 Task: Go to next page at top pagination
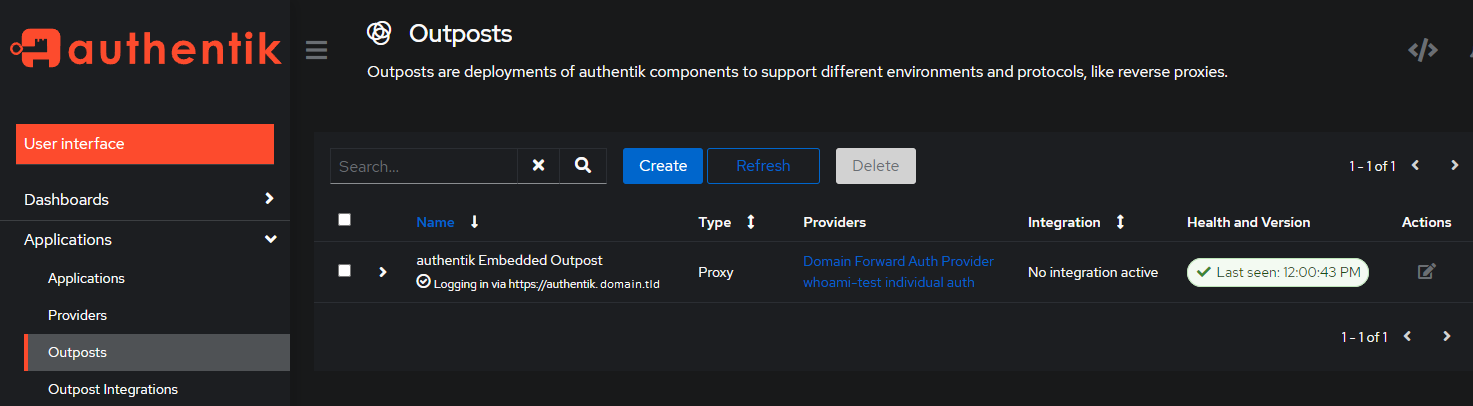click(1455, 165)
